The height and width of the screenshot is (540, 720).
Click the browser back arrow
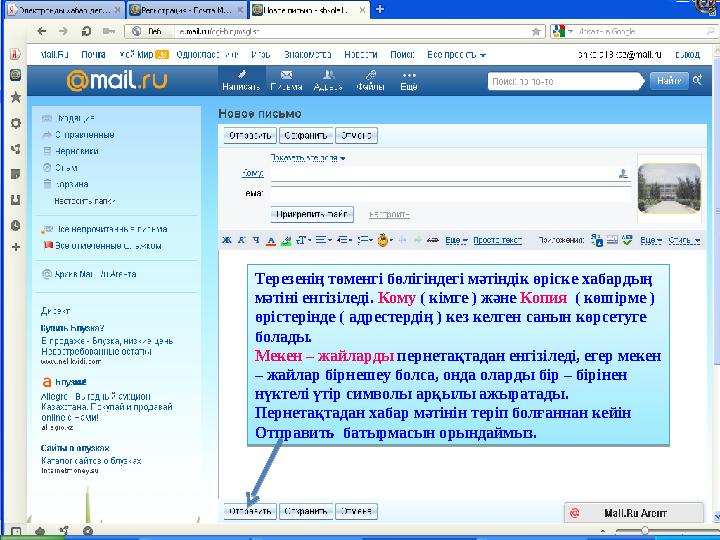[x=42, y=31]
